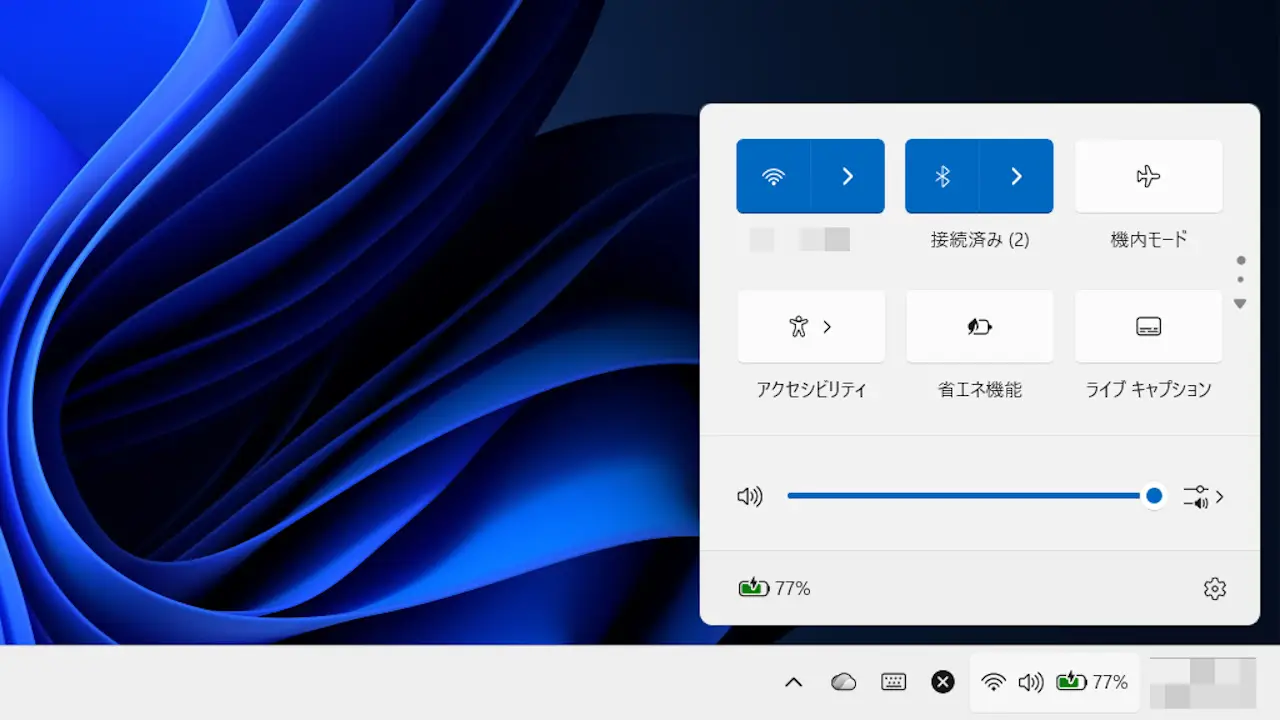Viewport: 1280px width, 720px height.
Task: Open OneDrive cloud icon in taskbar
Action: 844,682
